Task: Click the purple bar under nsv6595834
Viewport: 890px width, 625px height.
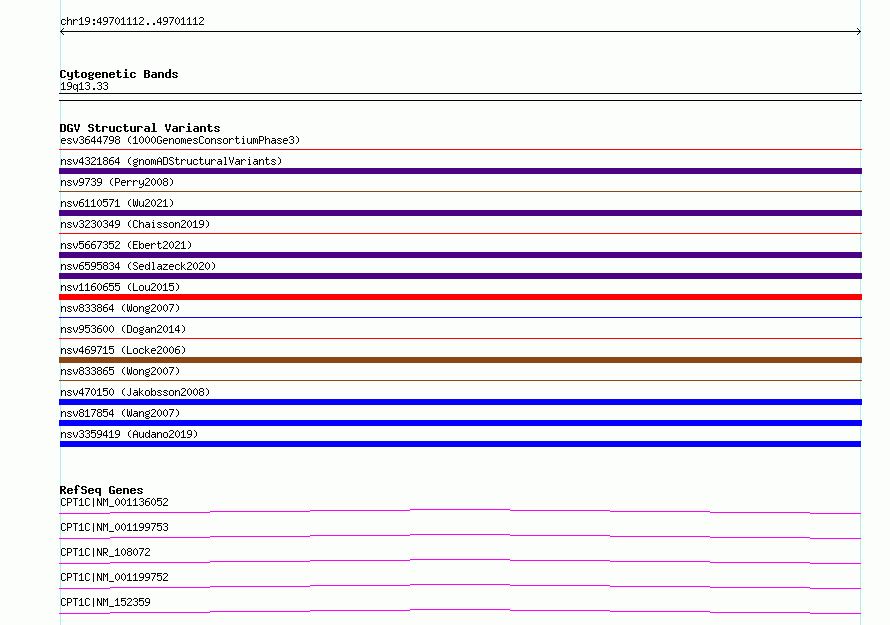Action: 460,276
